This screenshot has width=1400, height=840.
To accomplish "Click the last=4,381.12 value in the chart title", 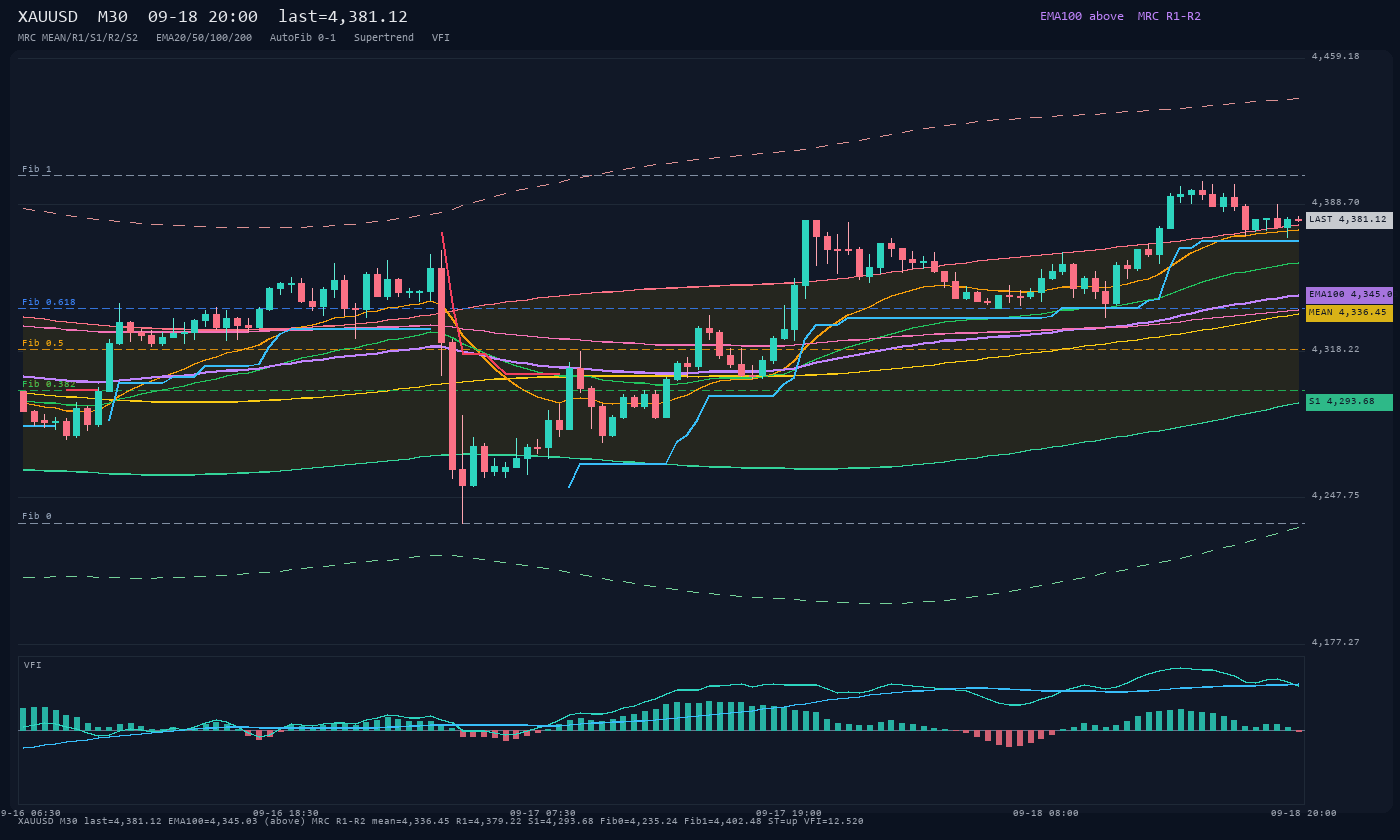I will (x=343, y=16).
